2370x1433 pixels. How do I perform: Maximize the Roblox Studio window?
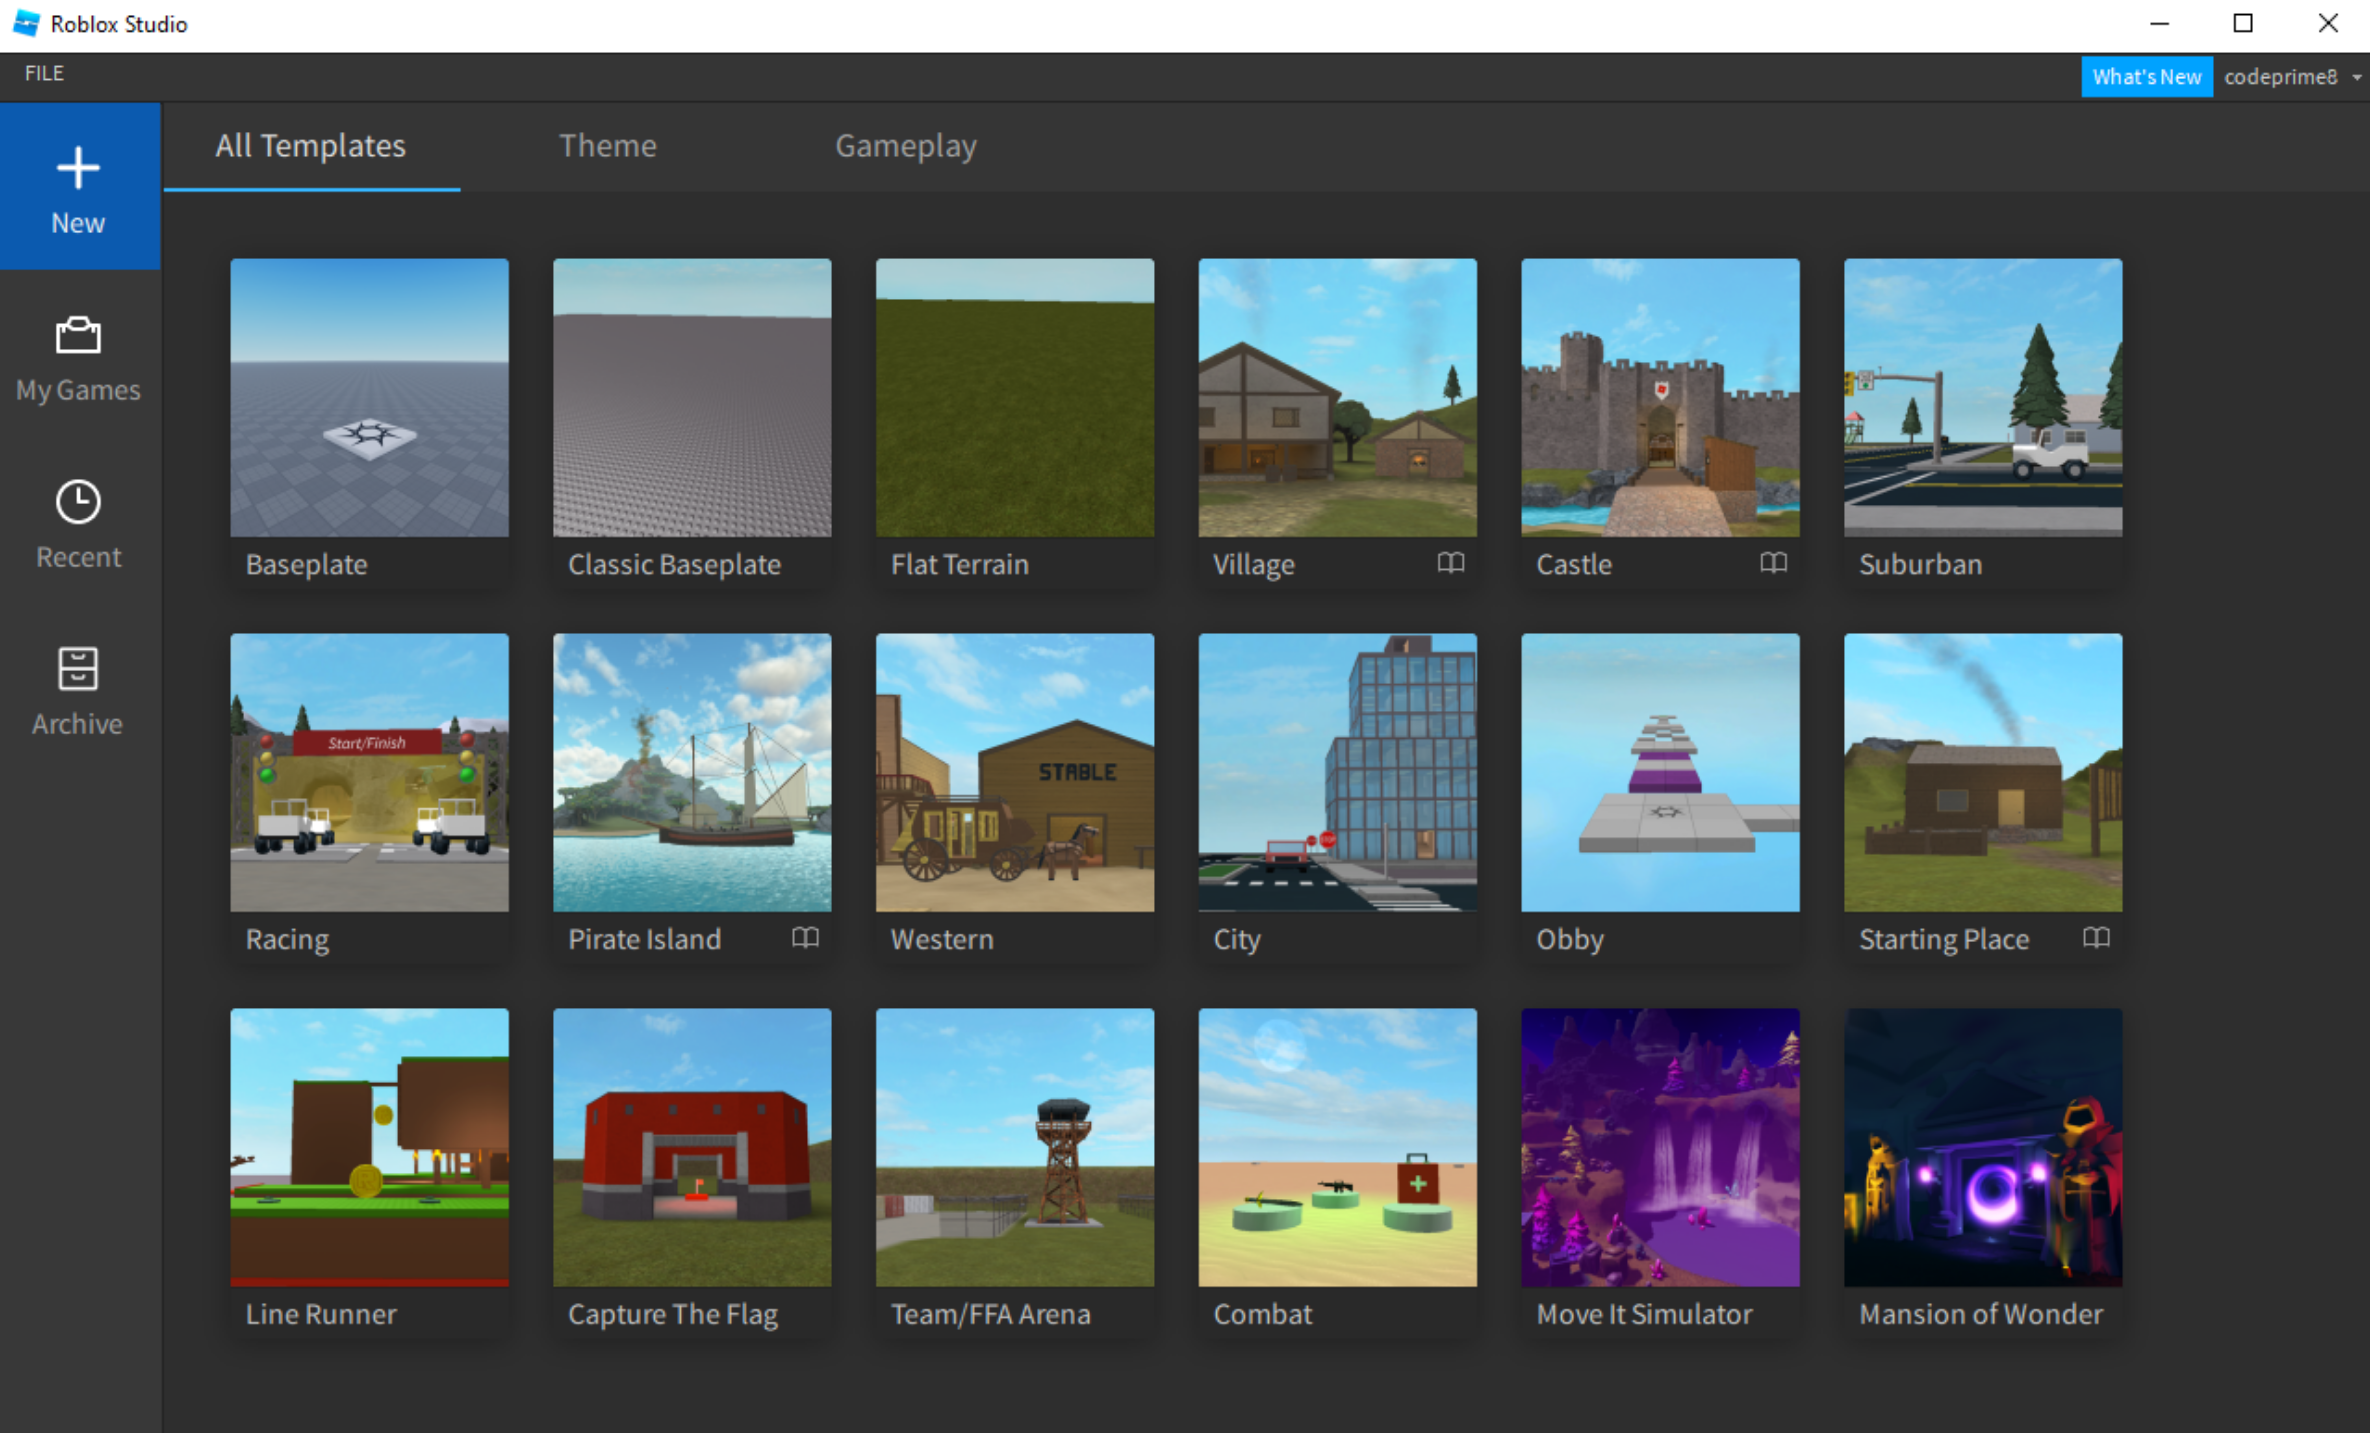(x=2243, y=24)
